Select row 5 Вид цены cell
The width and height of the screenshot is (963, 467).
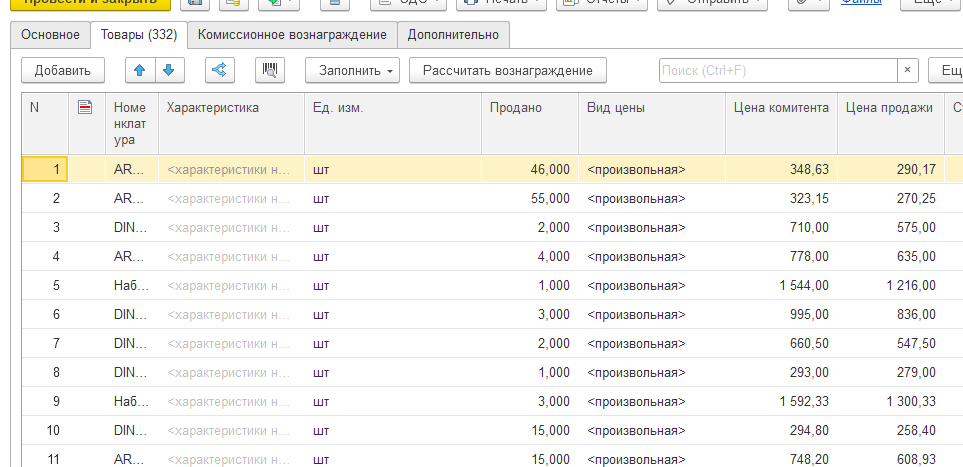tap(652, 285)
